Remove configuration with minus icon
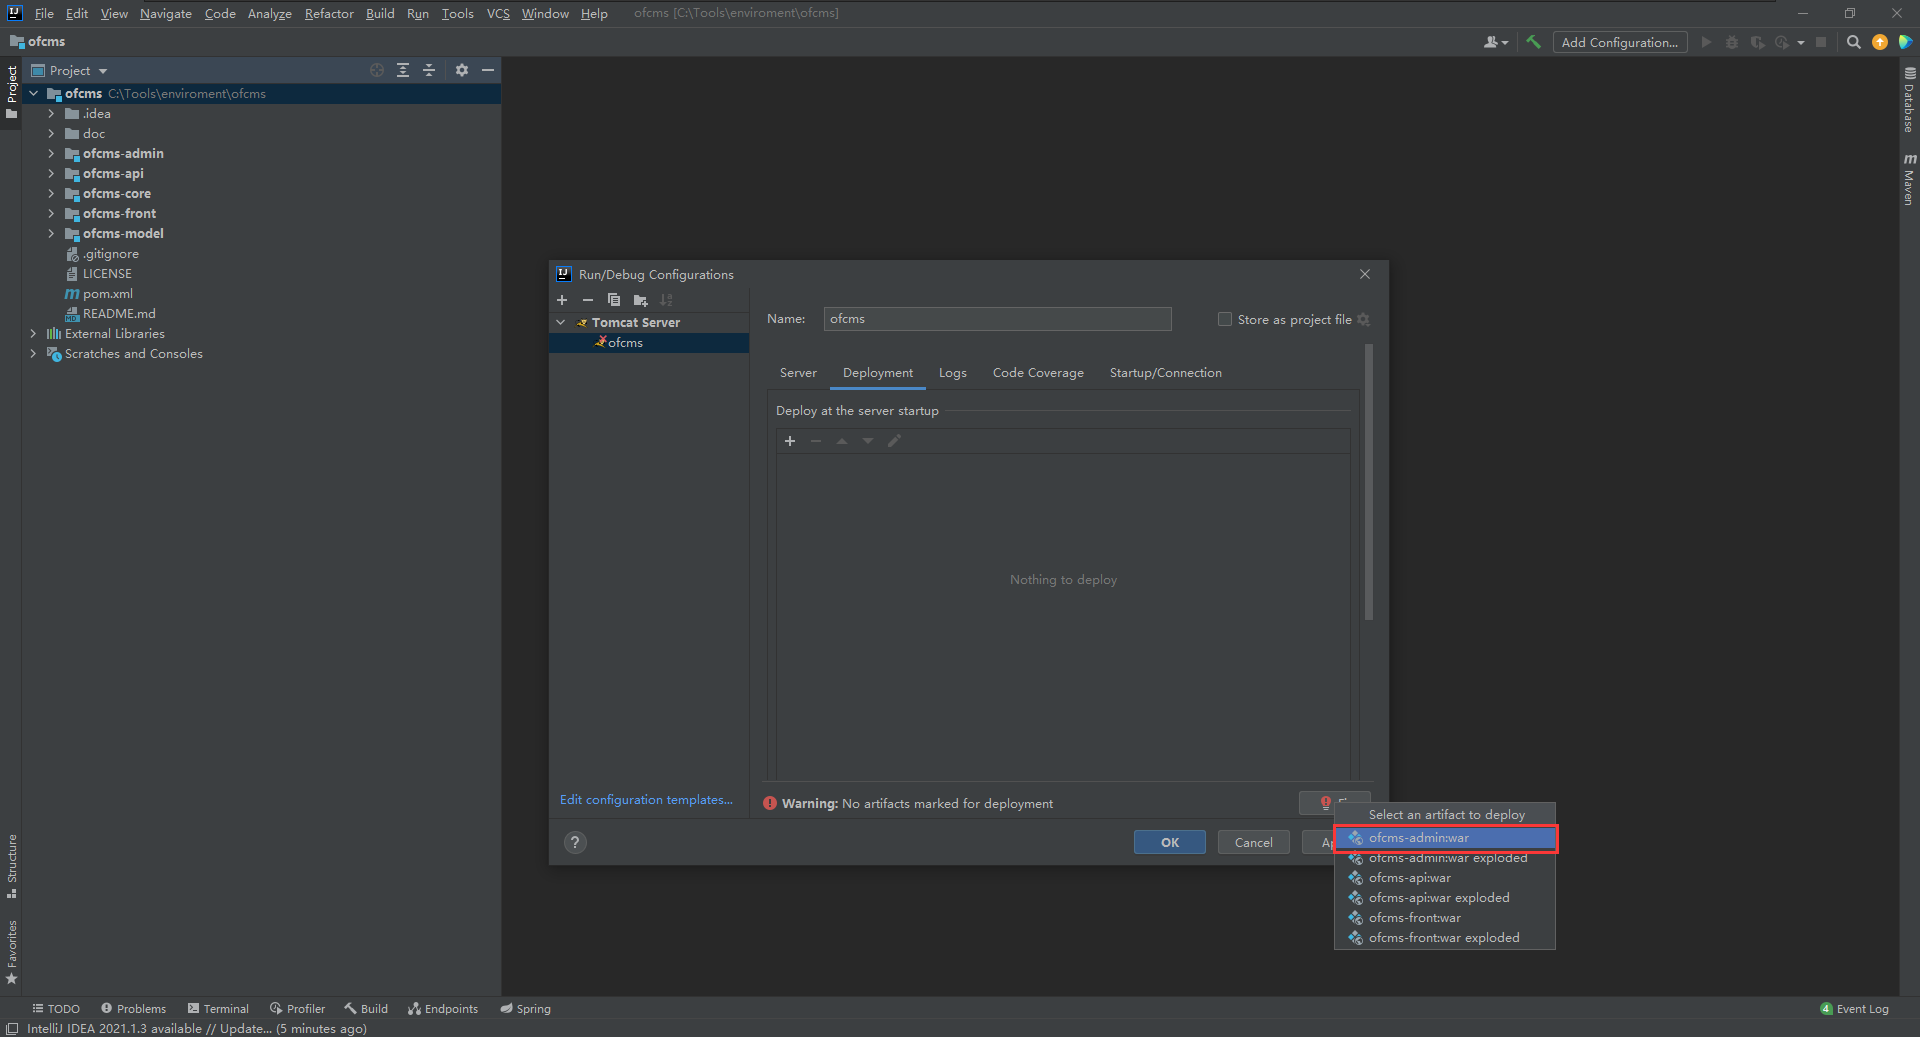 tap(588, 300)
